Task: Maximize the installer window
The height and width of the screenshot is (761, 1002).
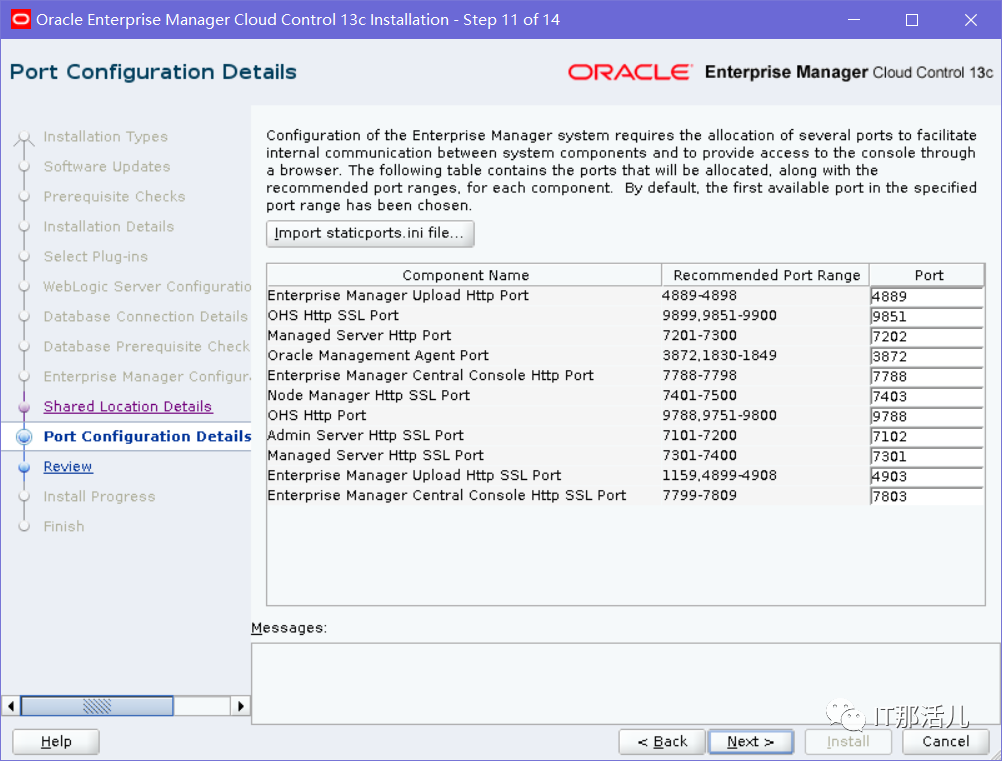Action: click(x=912, y=20)
